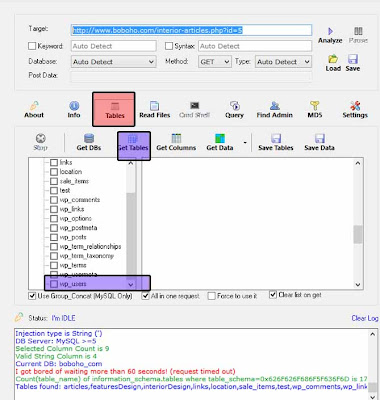This screenshot has width=380, height=400.
Task: Click the key icon next to Status
Action: 19,317
